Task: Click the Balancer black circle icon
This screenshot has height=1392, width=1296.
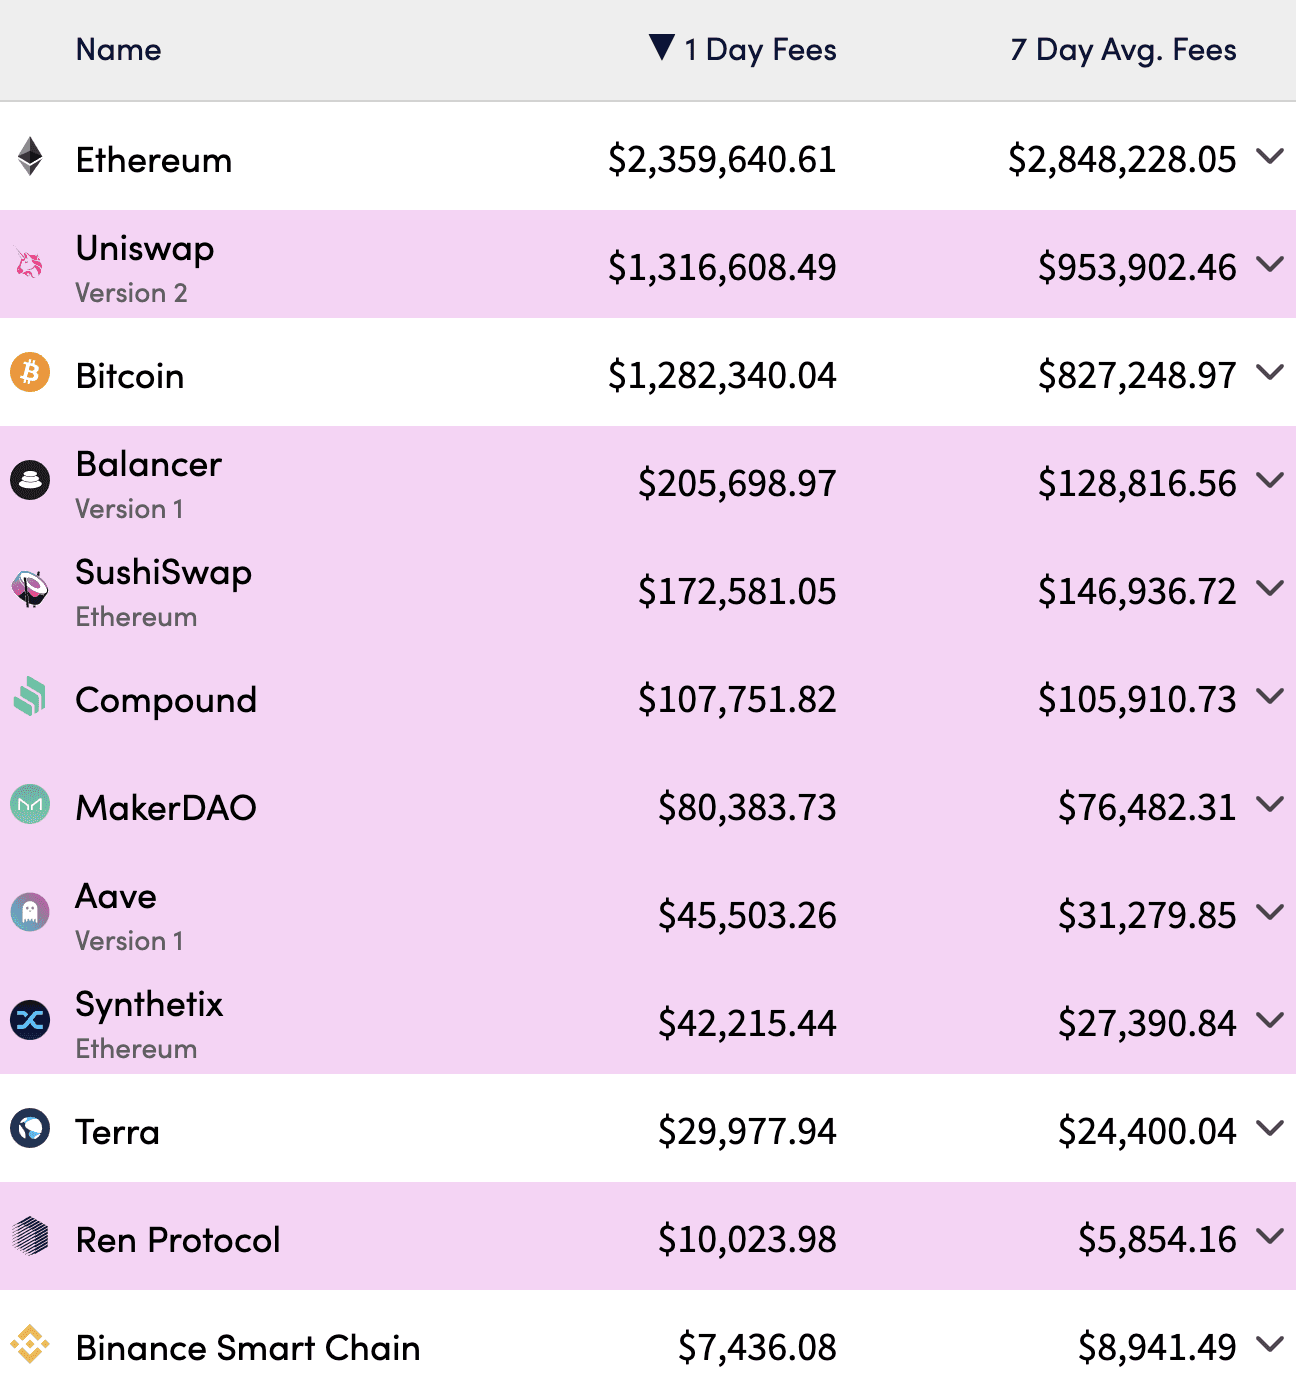Action: [30, 480]
